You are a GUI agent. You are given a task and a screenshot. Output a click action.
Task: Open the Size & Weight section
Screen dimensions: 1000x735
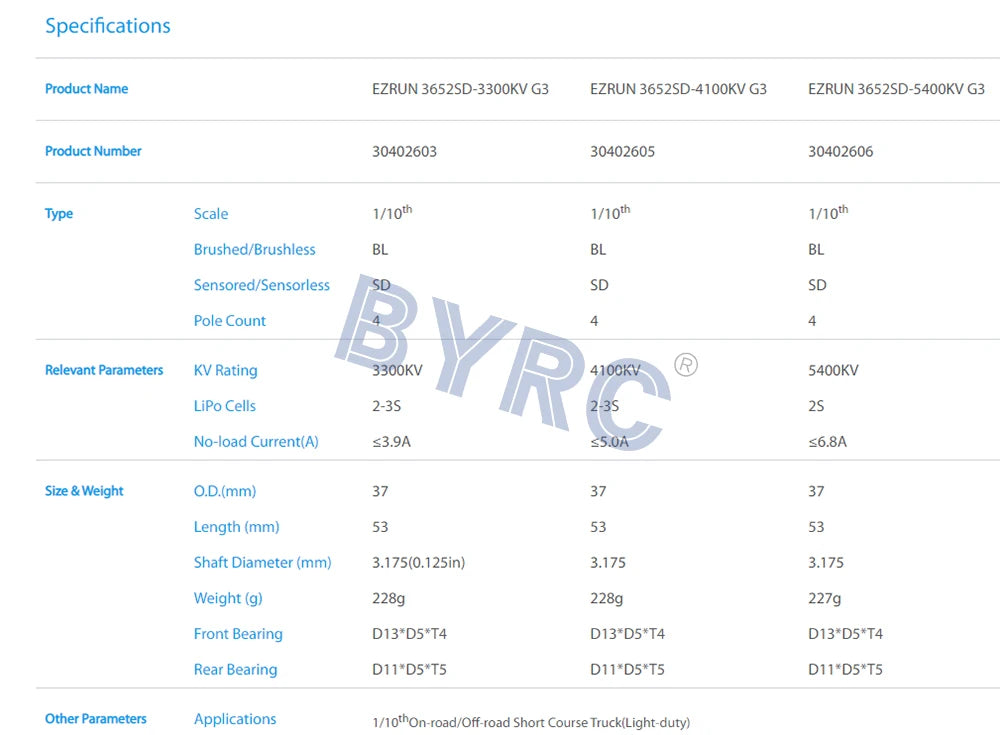[84, 491]
